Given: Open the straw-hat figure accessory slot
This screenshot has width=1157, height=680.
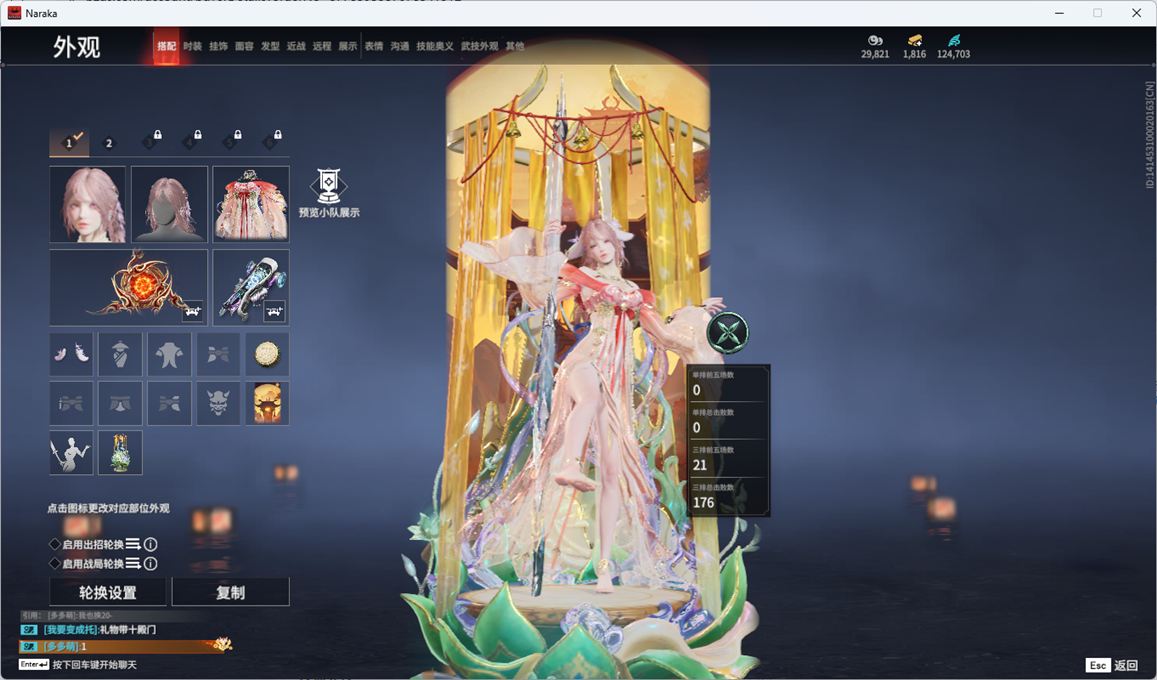Looking at the screenshot, I should 120,355.
